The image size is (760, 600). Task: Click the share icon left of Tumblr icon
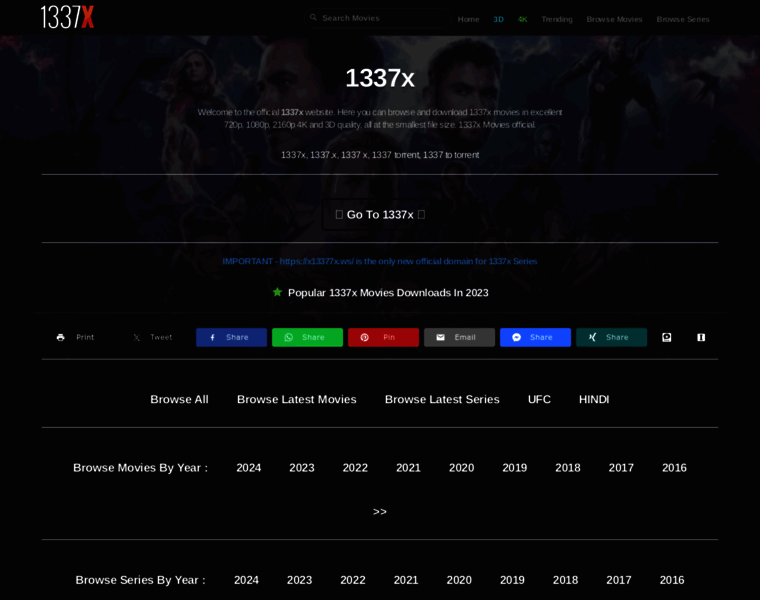tap(667, 337)
